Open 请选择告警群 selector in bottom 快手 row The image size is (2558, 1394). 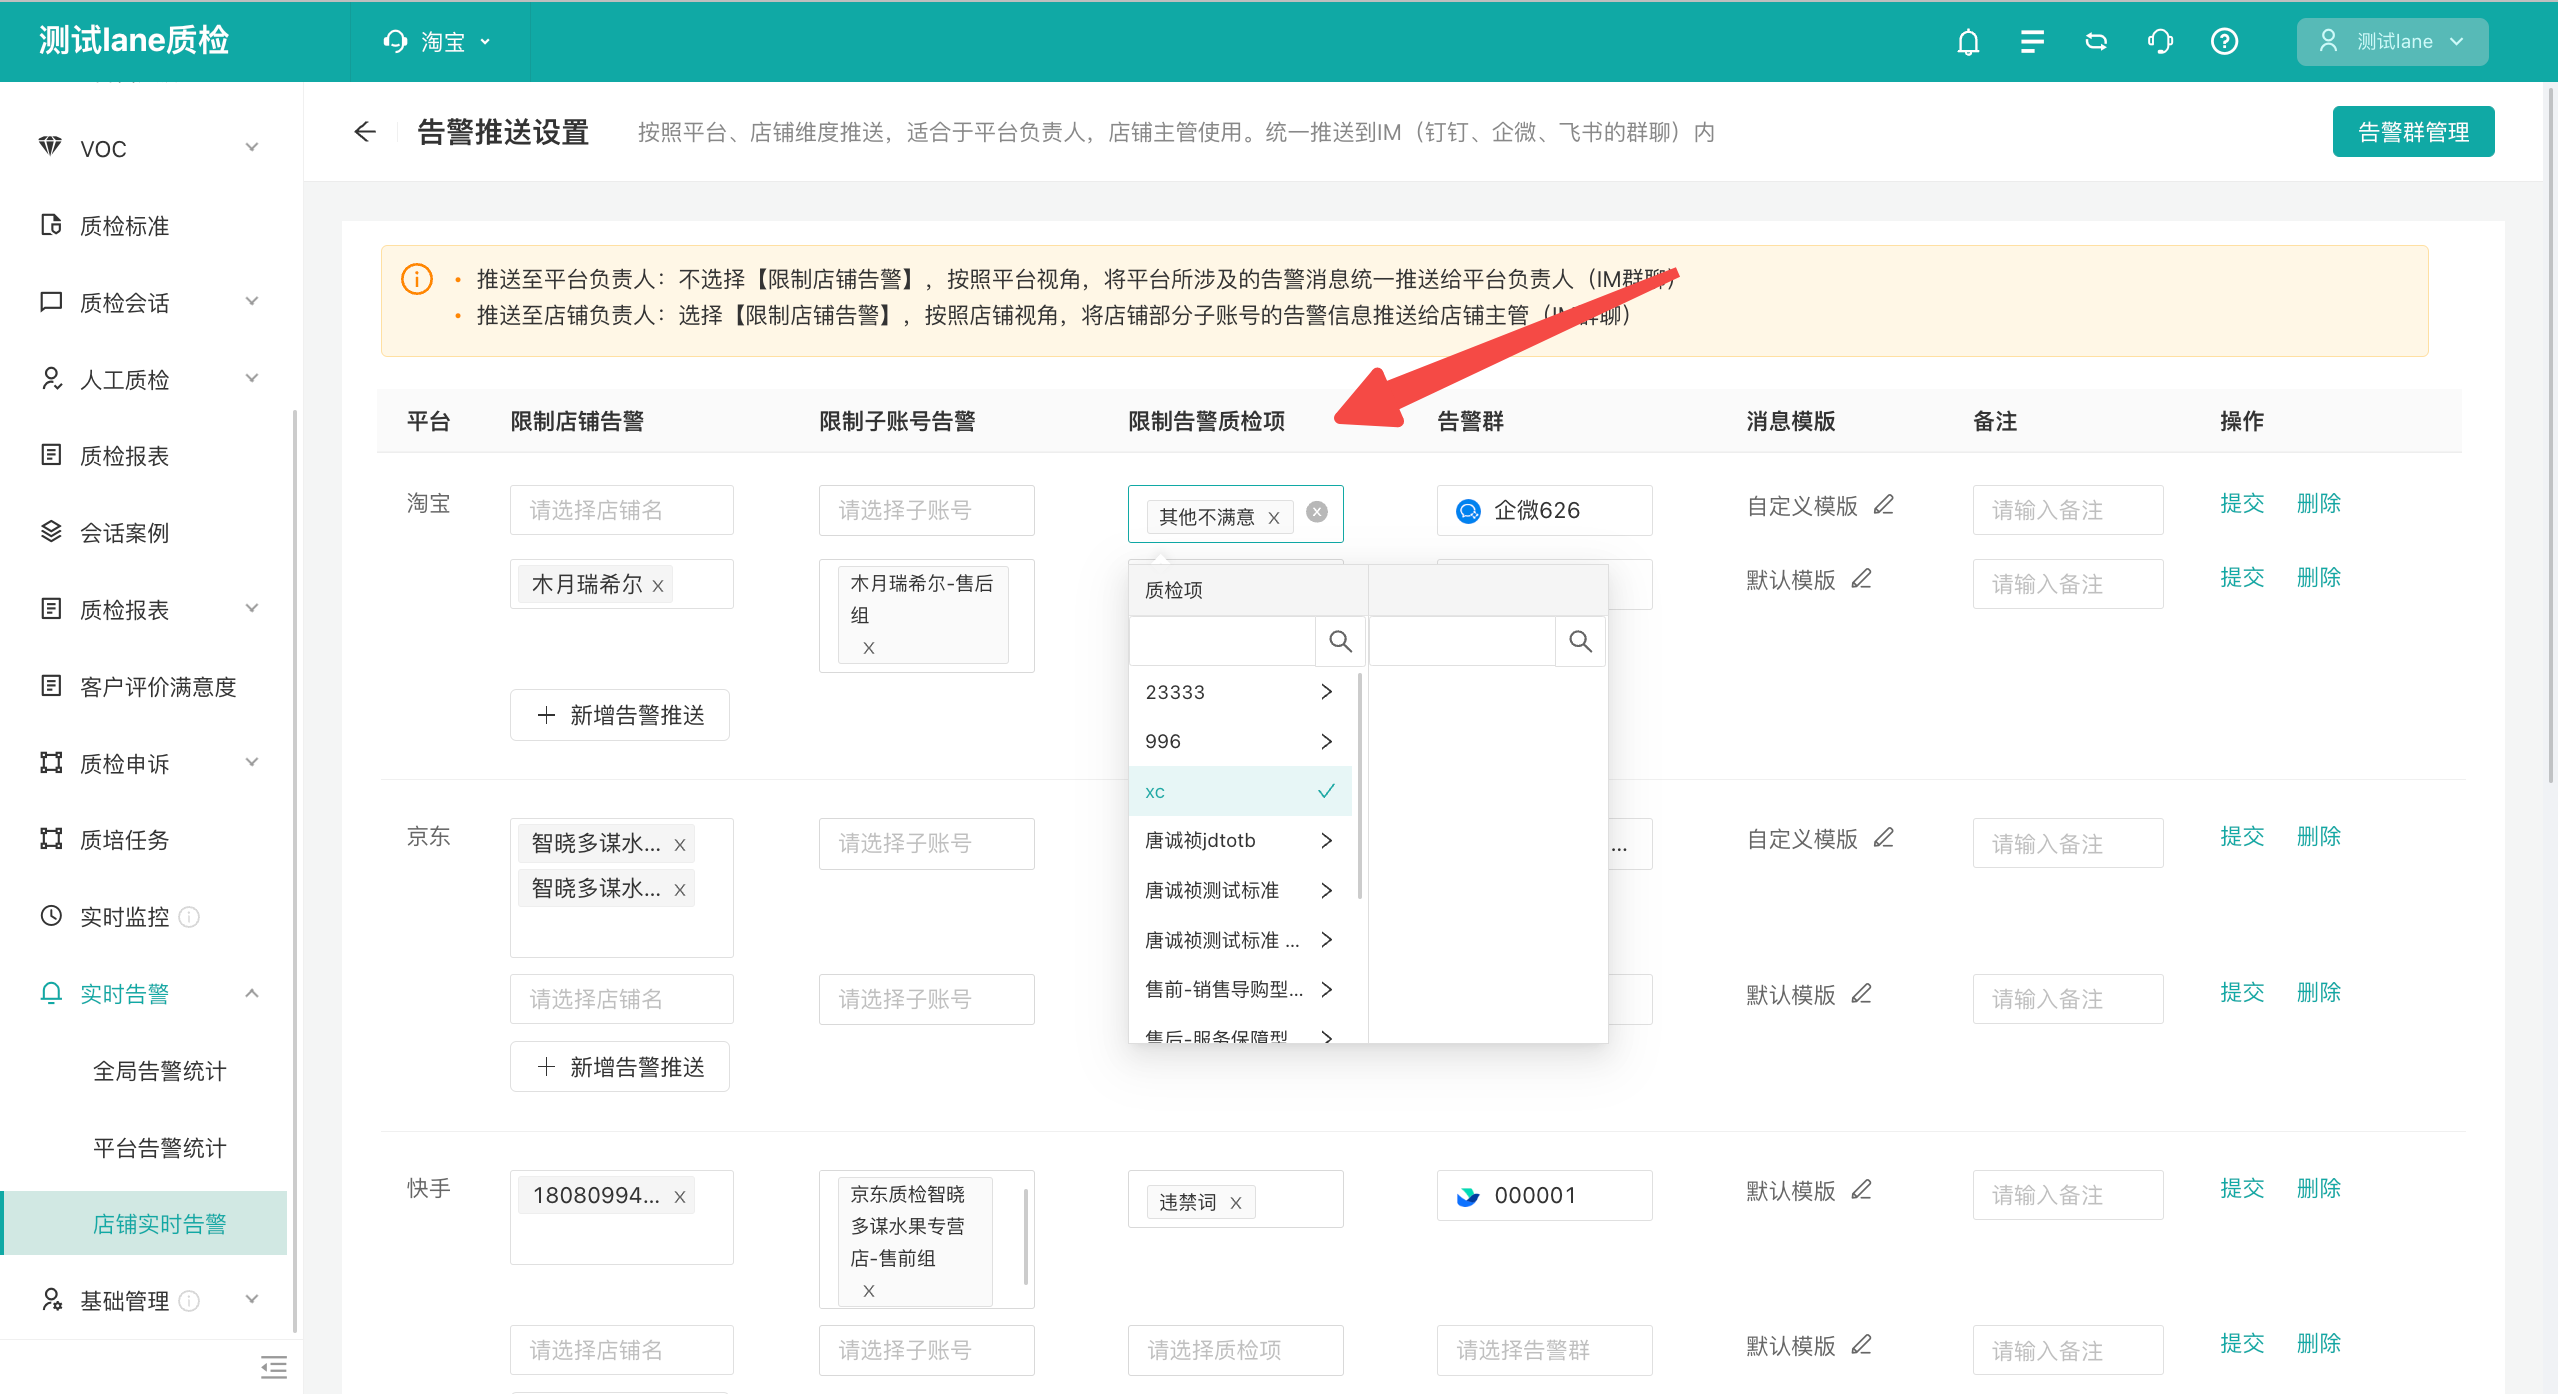1544,1350
